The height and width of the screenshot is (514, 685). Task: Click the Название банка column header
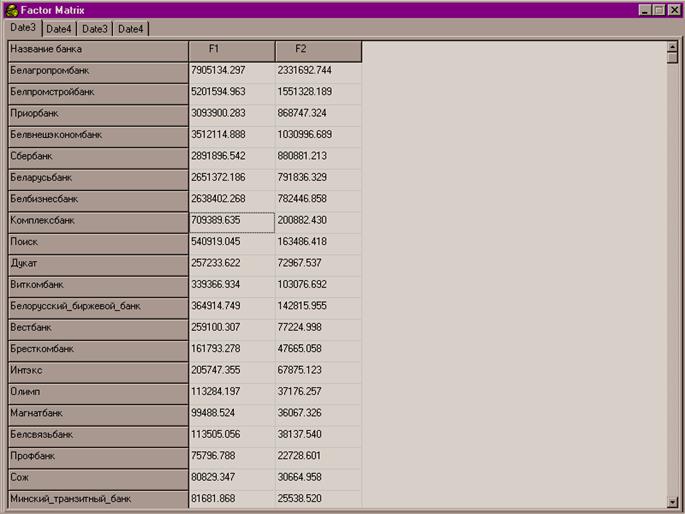click(x=97, y=49)
